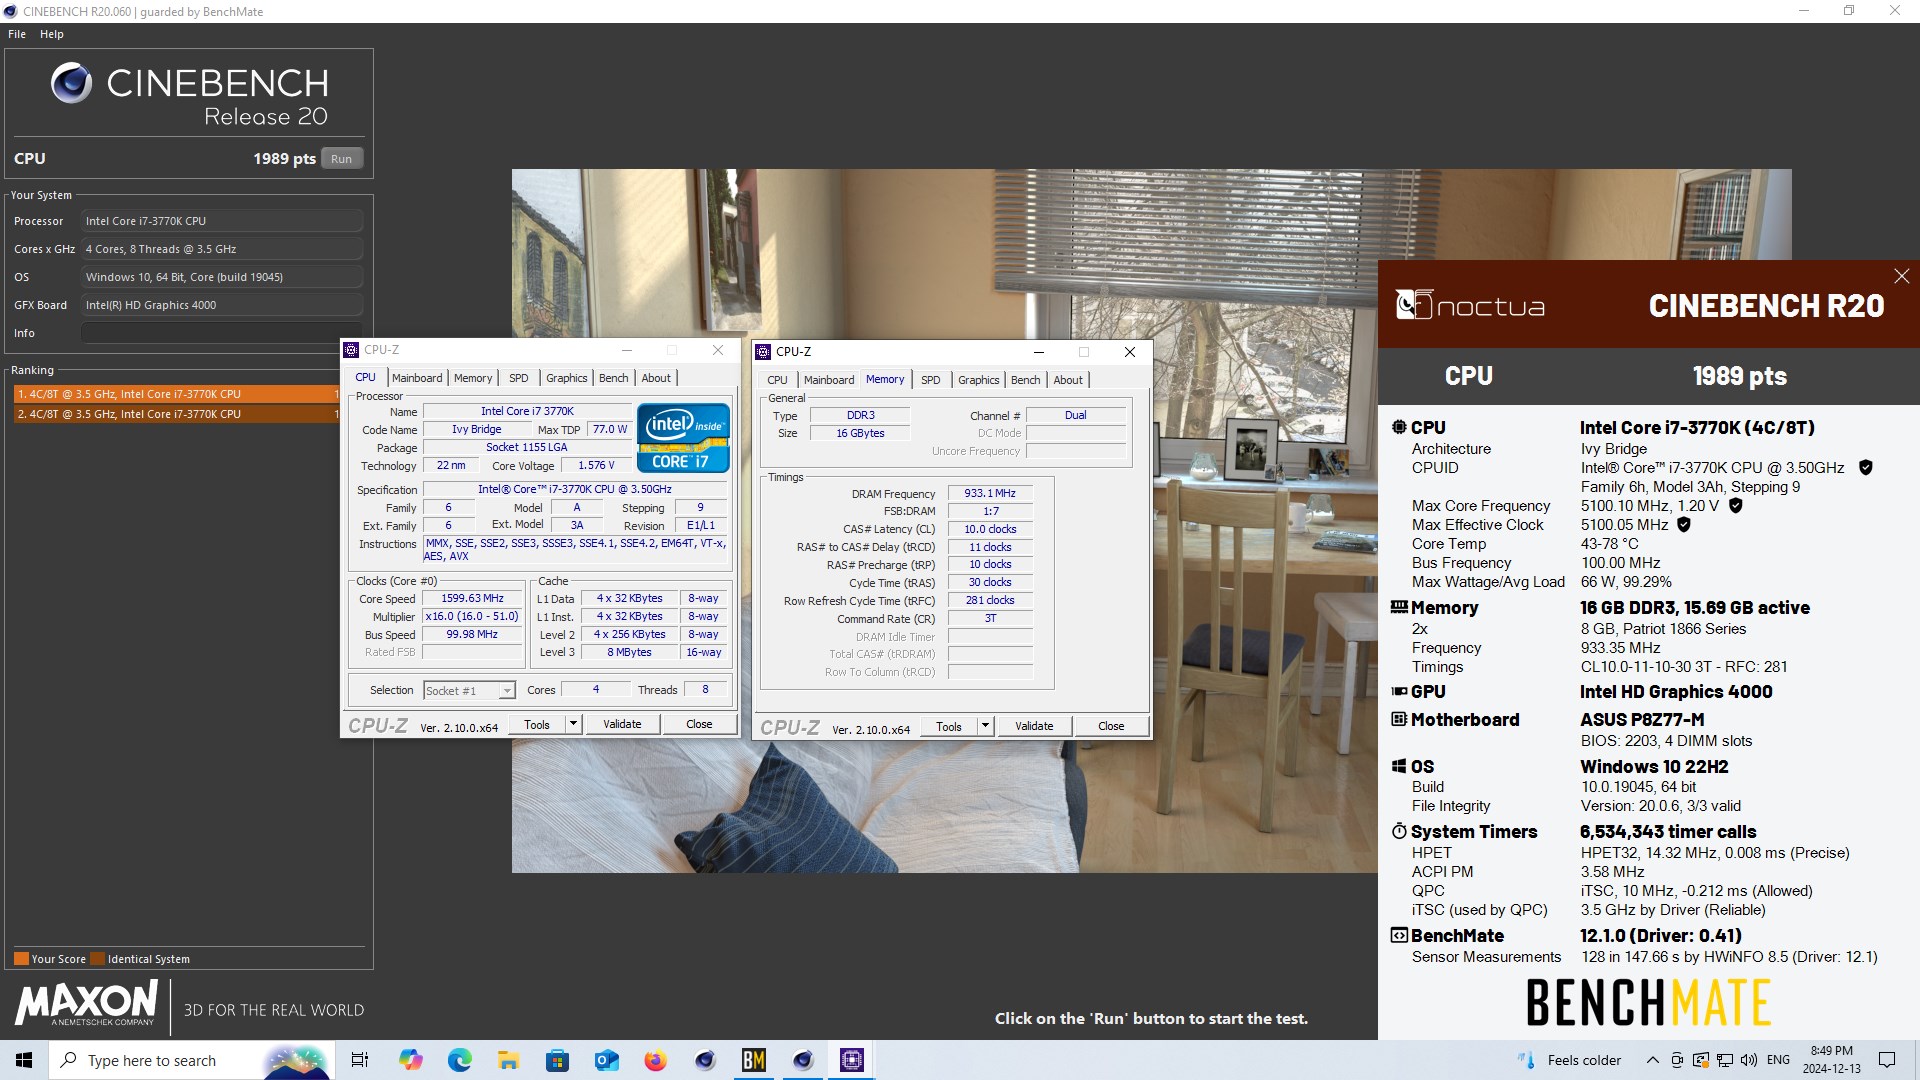Click Validate in left CPU-Z window
The width and height of the screenshot is (1920, 1080).
pos(622,724)
